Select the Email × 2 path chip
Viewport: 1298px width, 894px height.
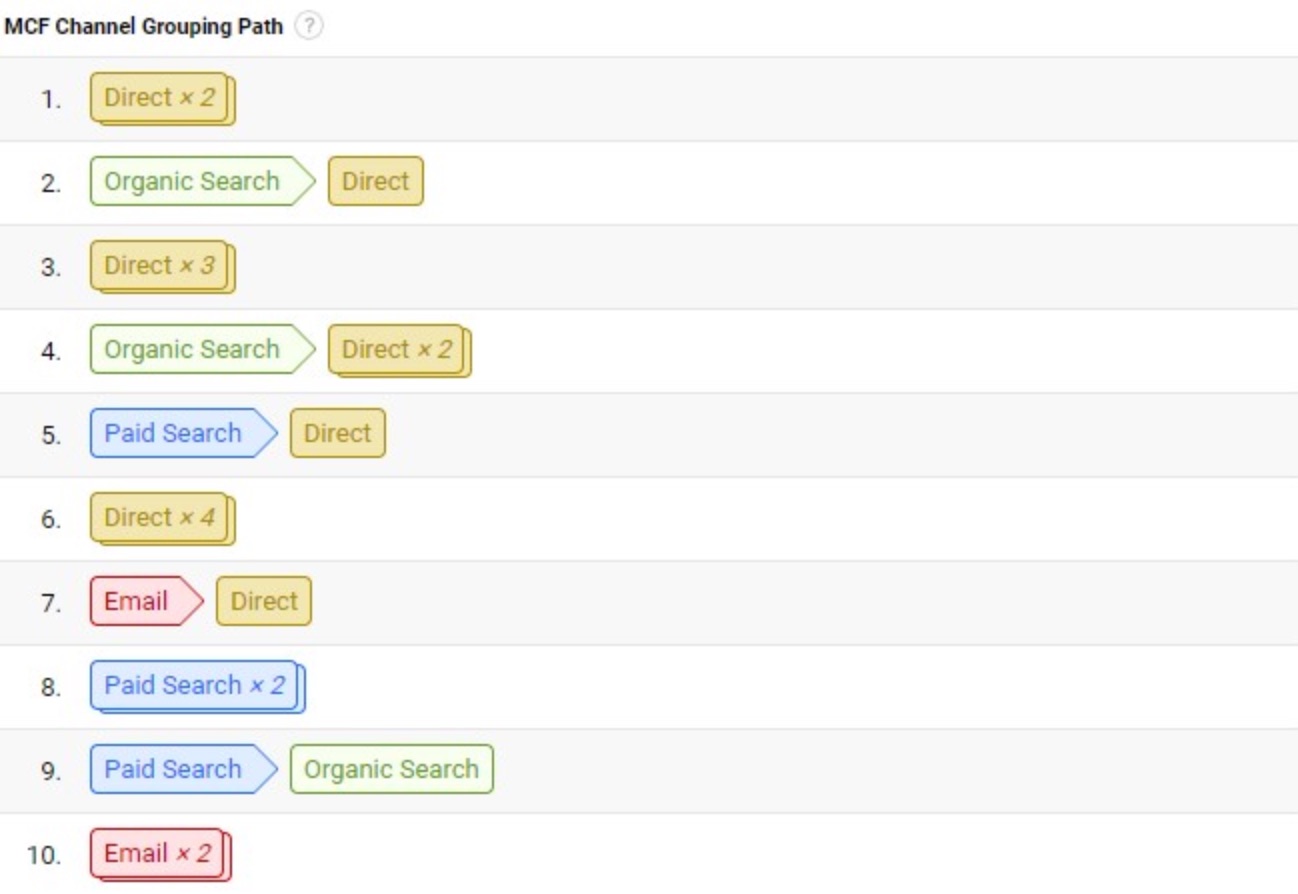pos(160,854)
